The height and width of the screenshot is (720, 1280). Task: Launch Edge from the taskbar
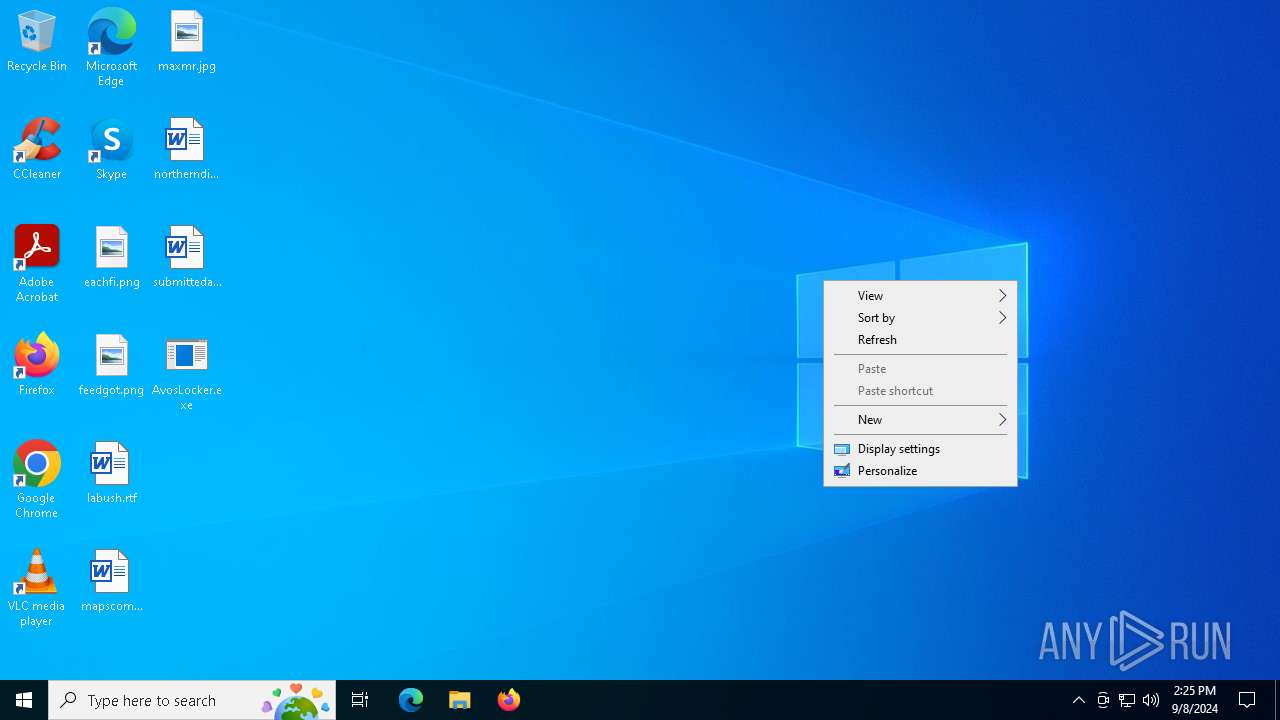[x=411, y=700]
